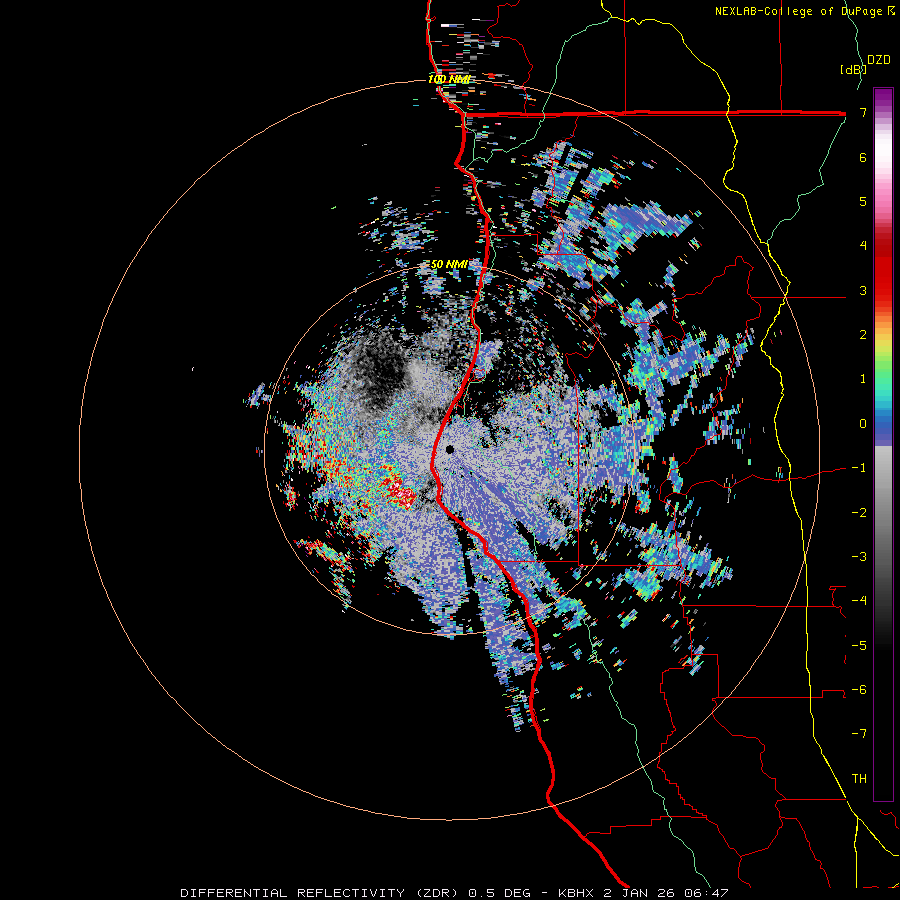Click the 5 value on the scale
This screenshot has width=900, height=900.
coord(863,202)
